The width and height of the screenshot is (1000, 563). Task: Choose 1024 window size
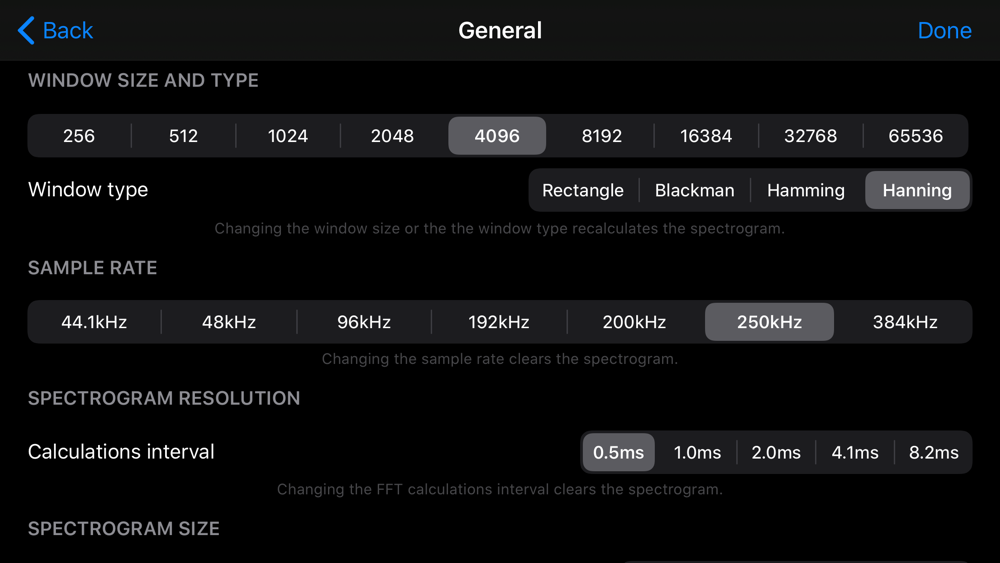point(288,136)
